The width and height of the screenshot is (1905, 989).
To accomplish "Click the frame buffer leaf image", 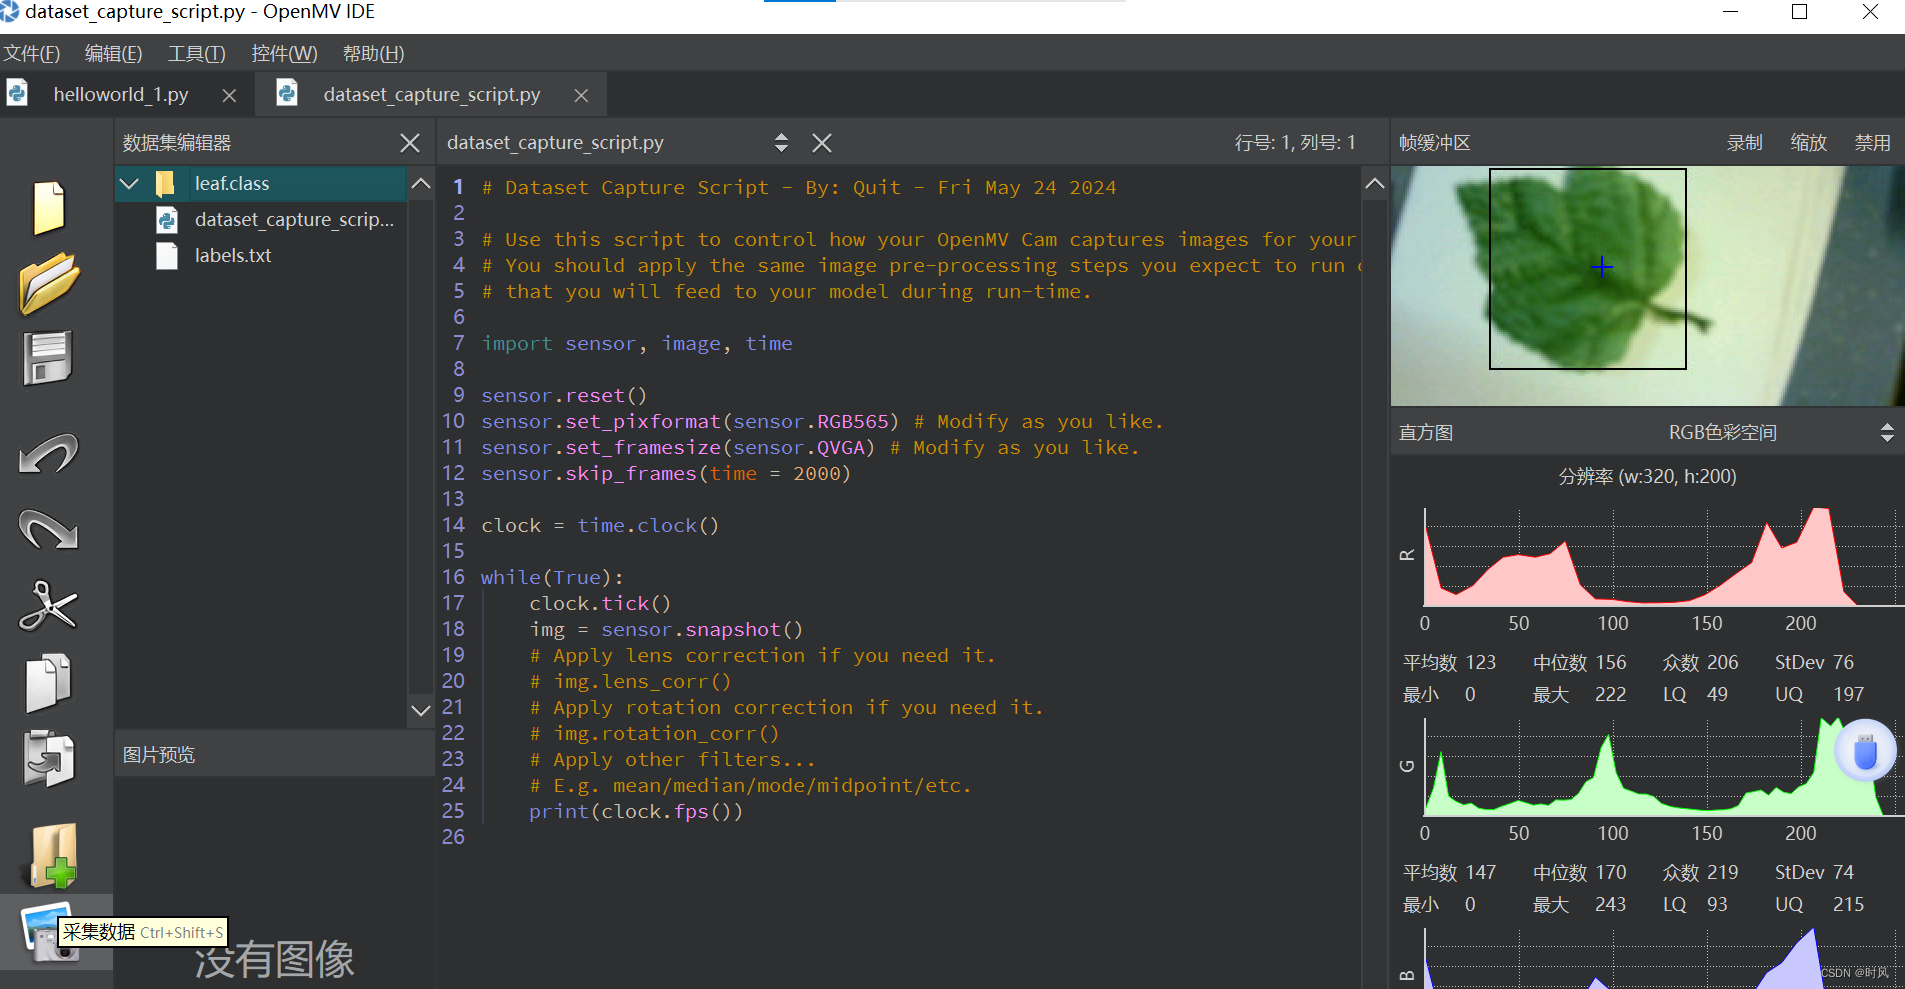I will coord(1647,285).
